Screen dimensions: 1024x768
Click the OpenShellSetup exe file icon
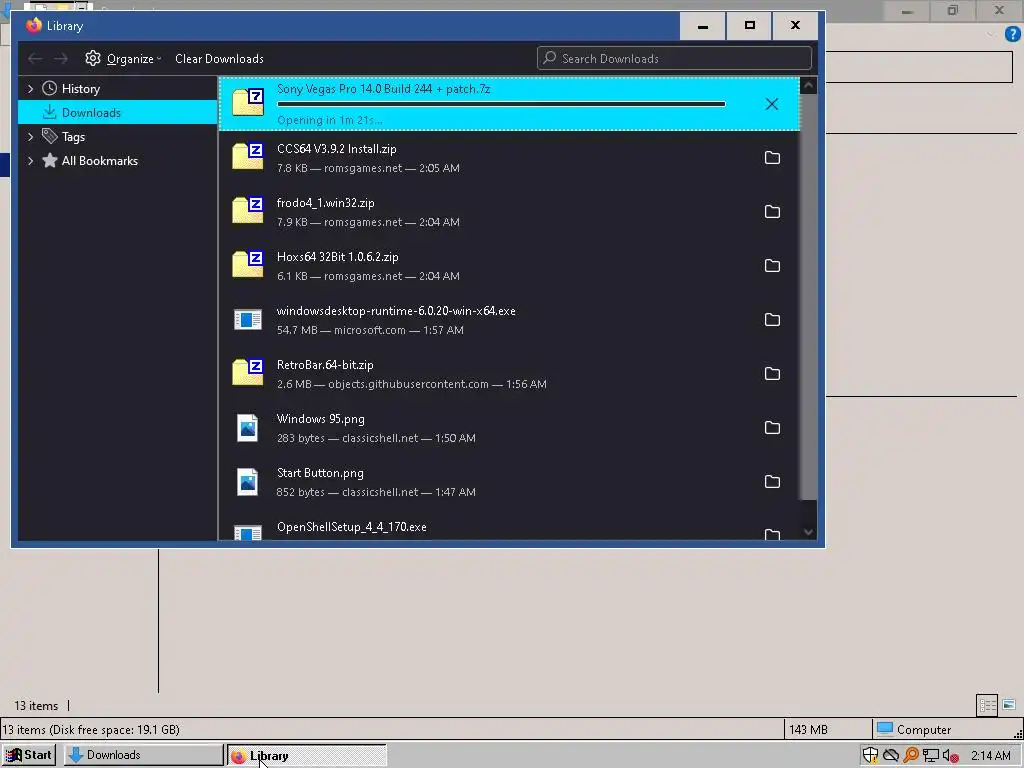[248, 533]
